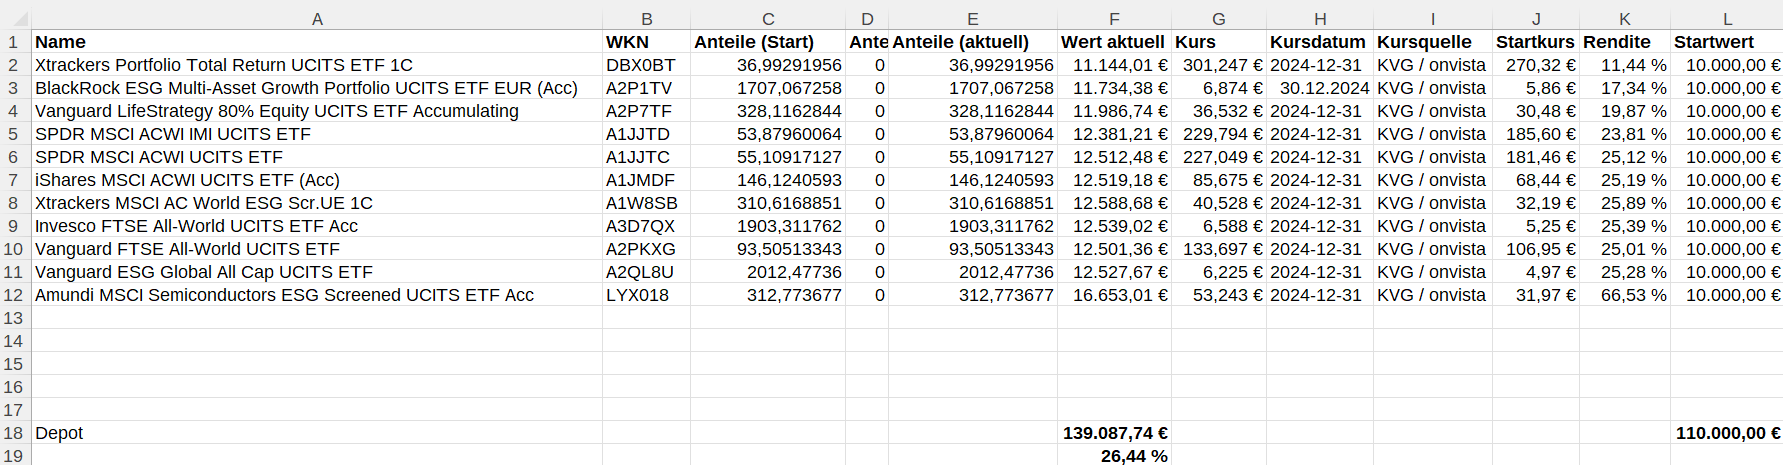1783x465 pixels.
Task: Select column L header
Action: (1727, 18)
